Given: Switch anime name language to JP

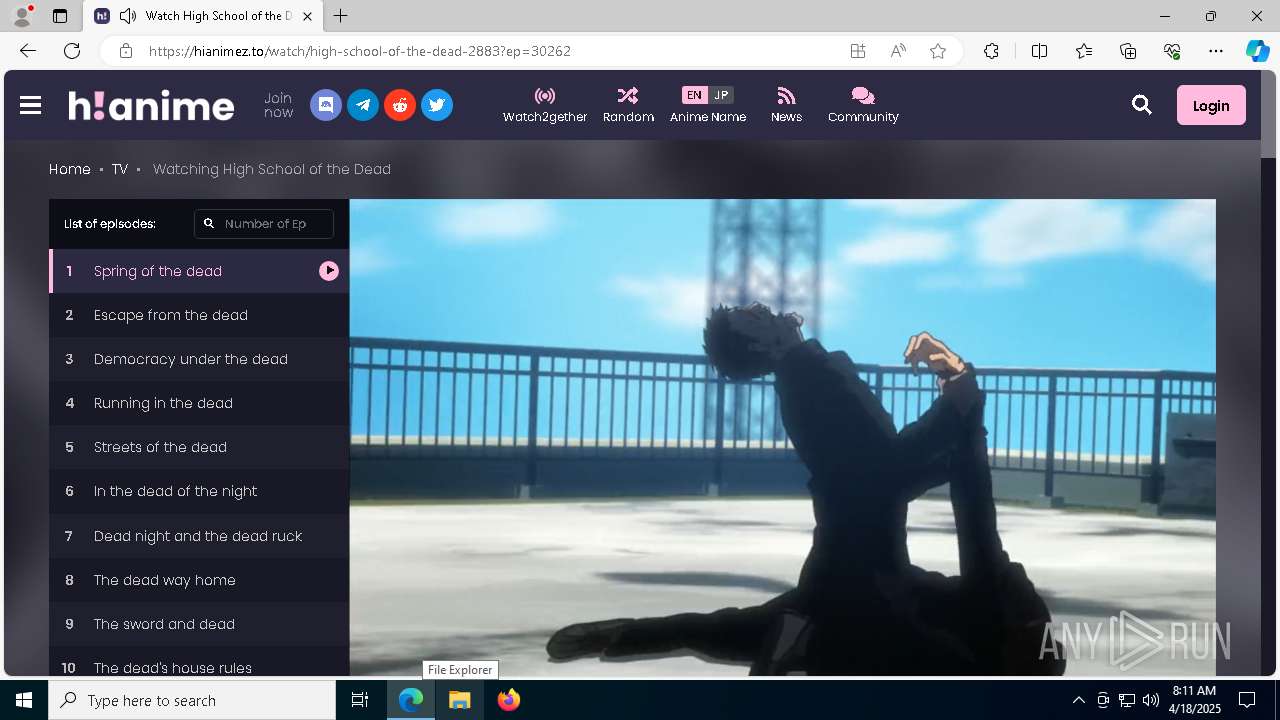Looking at the screenshot, I should tap(721, 95).
